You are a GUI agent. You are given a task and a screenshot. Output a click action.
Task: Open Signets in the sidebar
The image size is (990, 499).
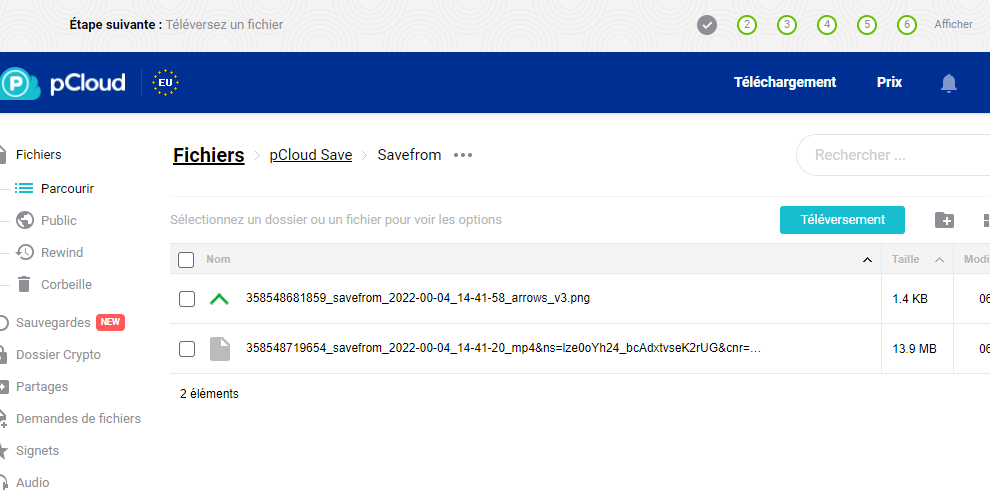pos(37,450)
